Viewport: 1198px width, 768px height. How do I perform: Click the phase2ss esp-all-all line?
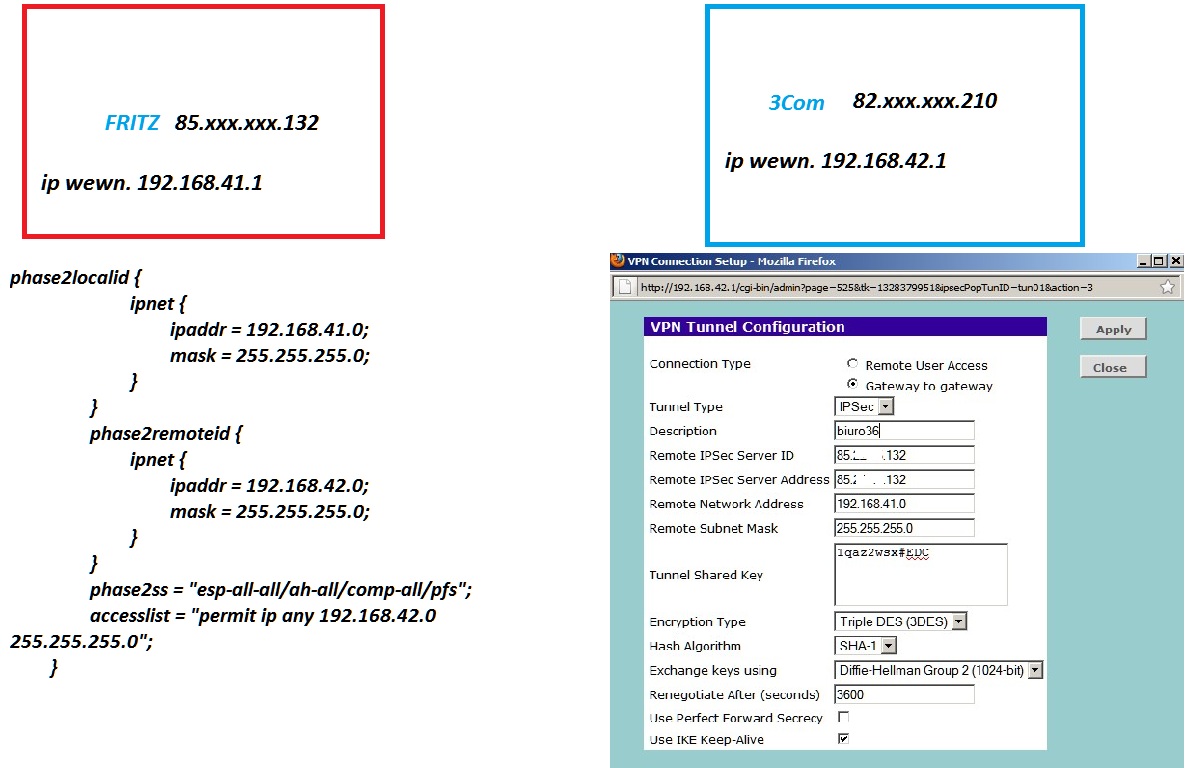tap(280, 589)
